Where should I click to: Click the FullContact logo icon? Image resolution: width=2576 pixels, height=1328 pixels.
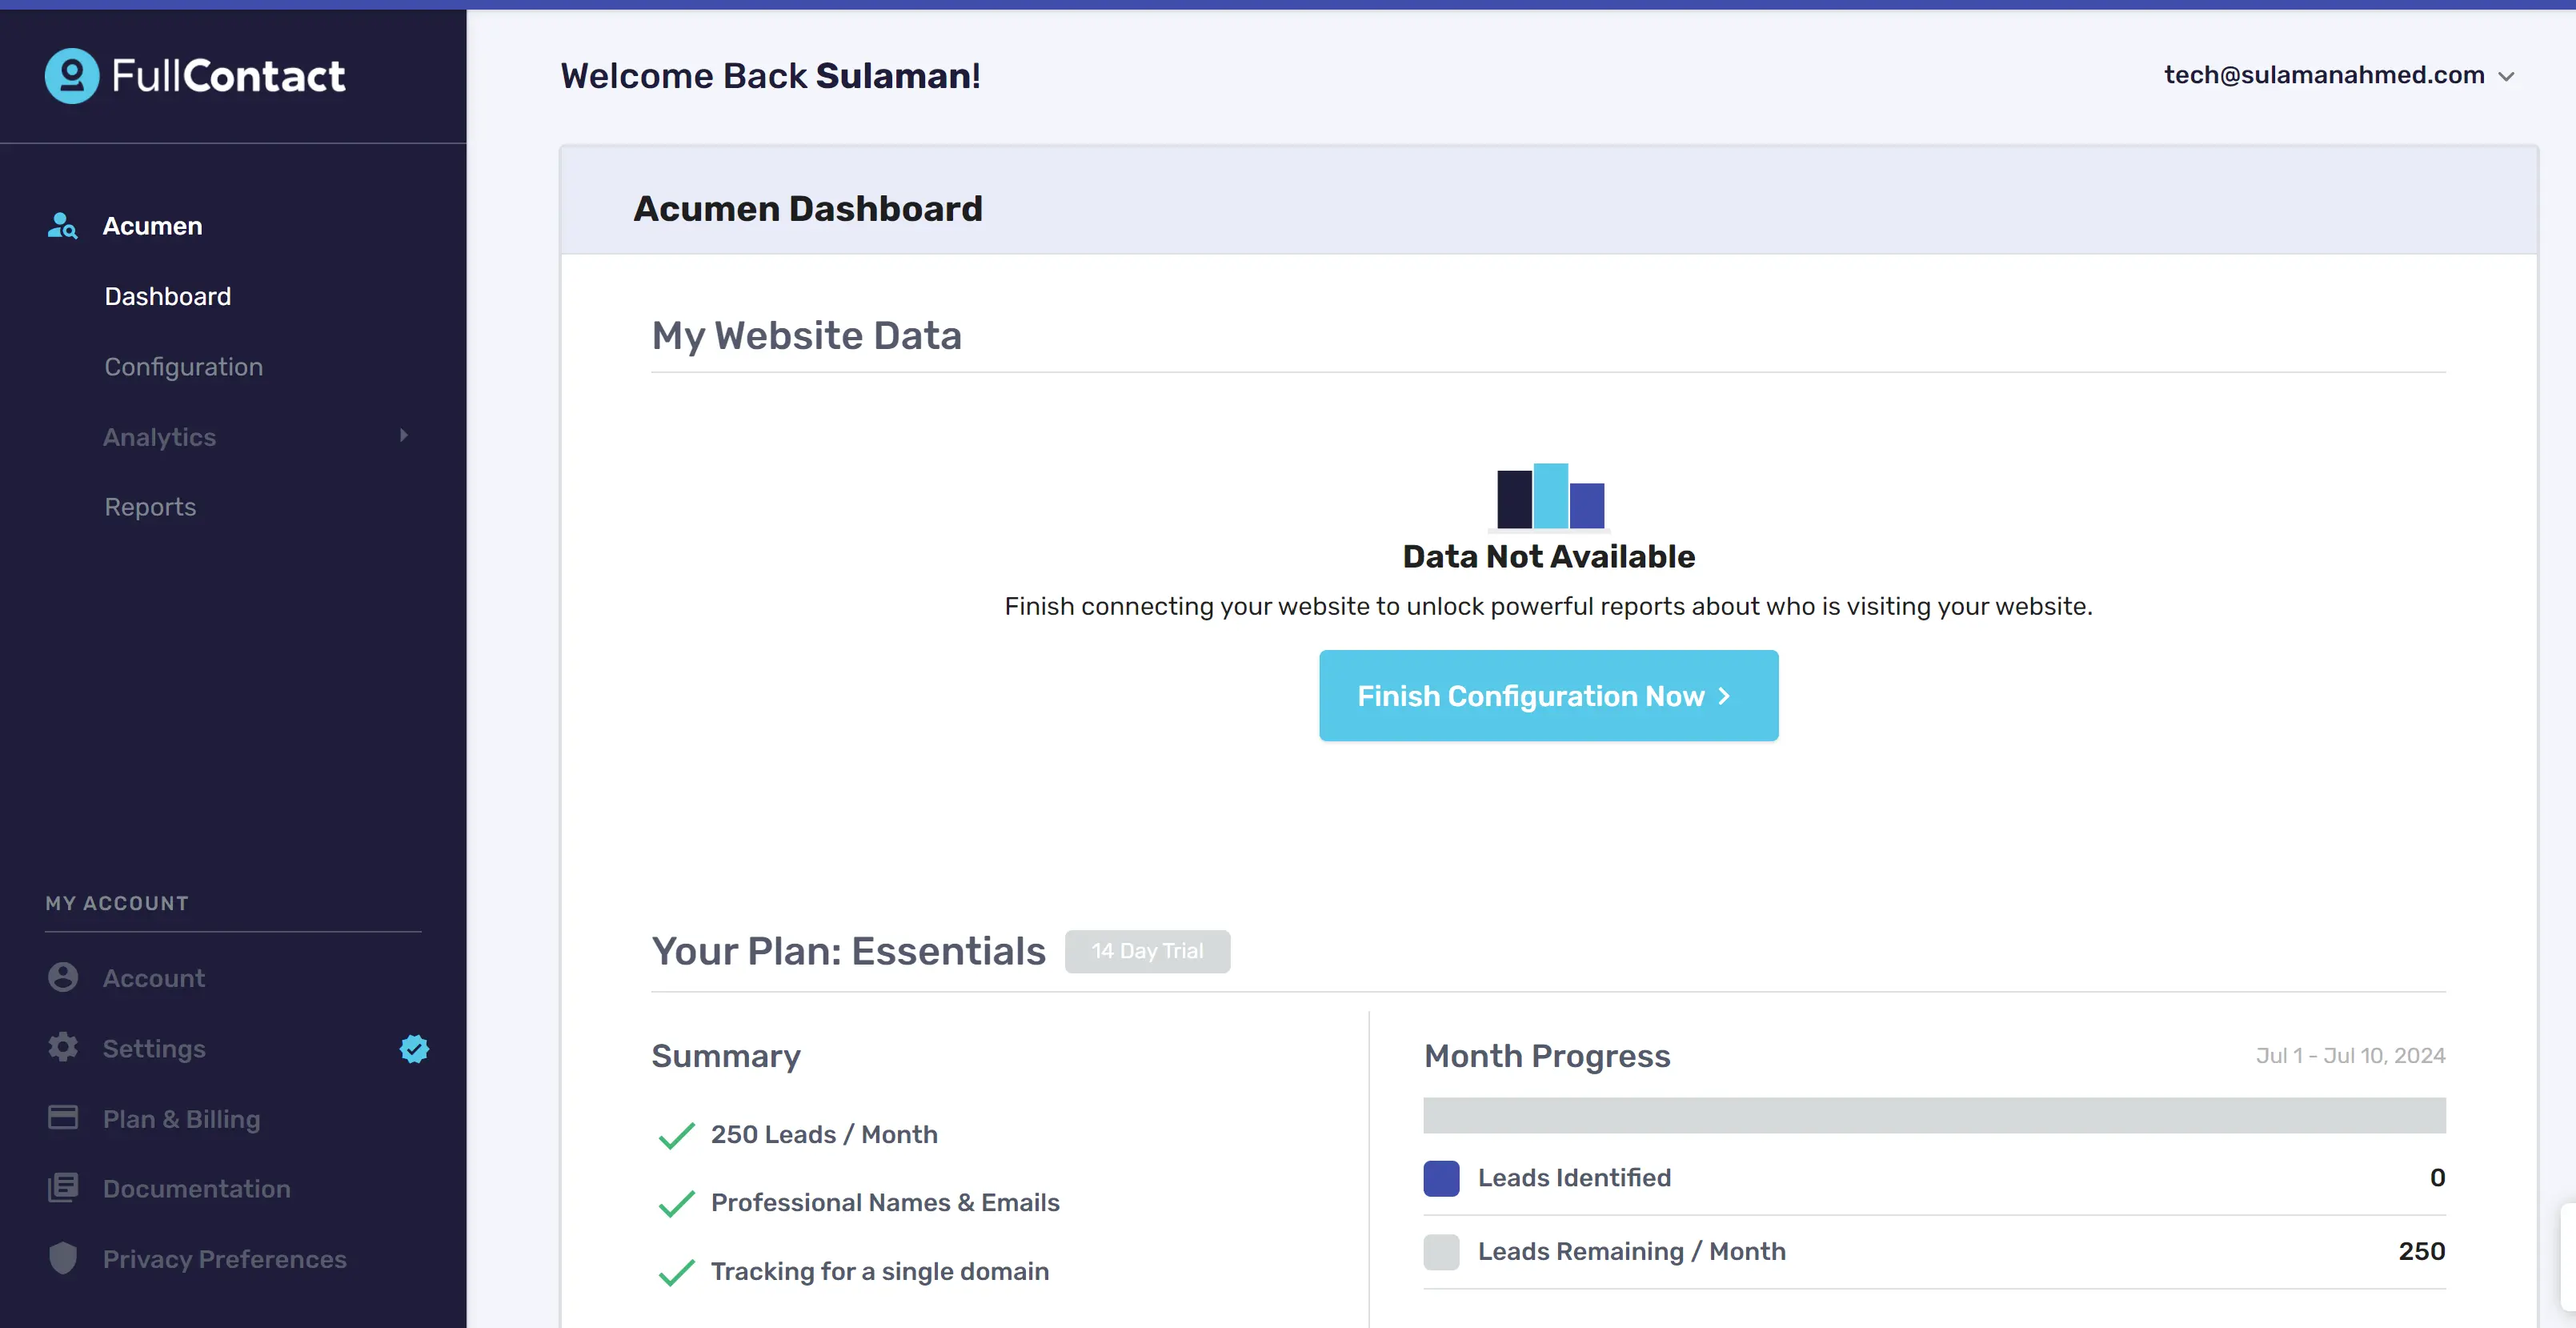72,76
